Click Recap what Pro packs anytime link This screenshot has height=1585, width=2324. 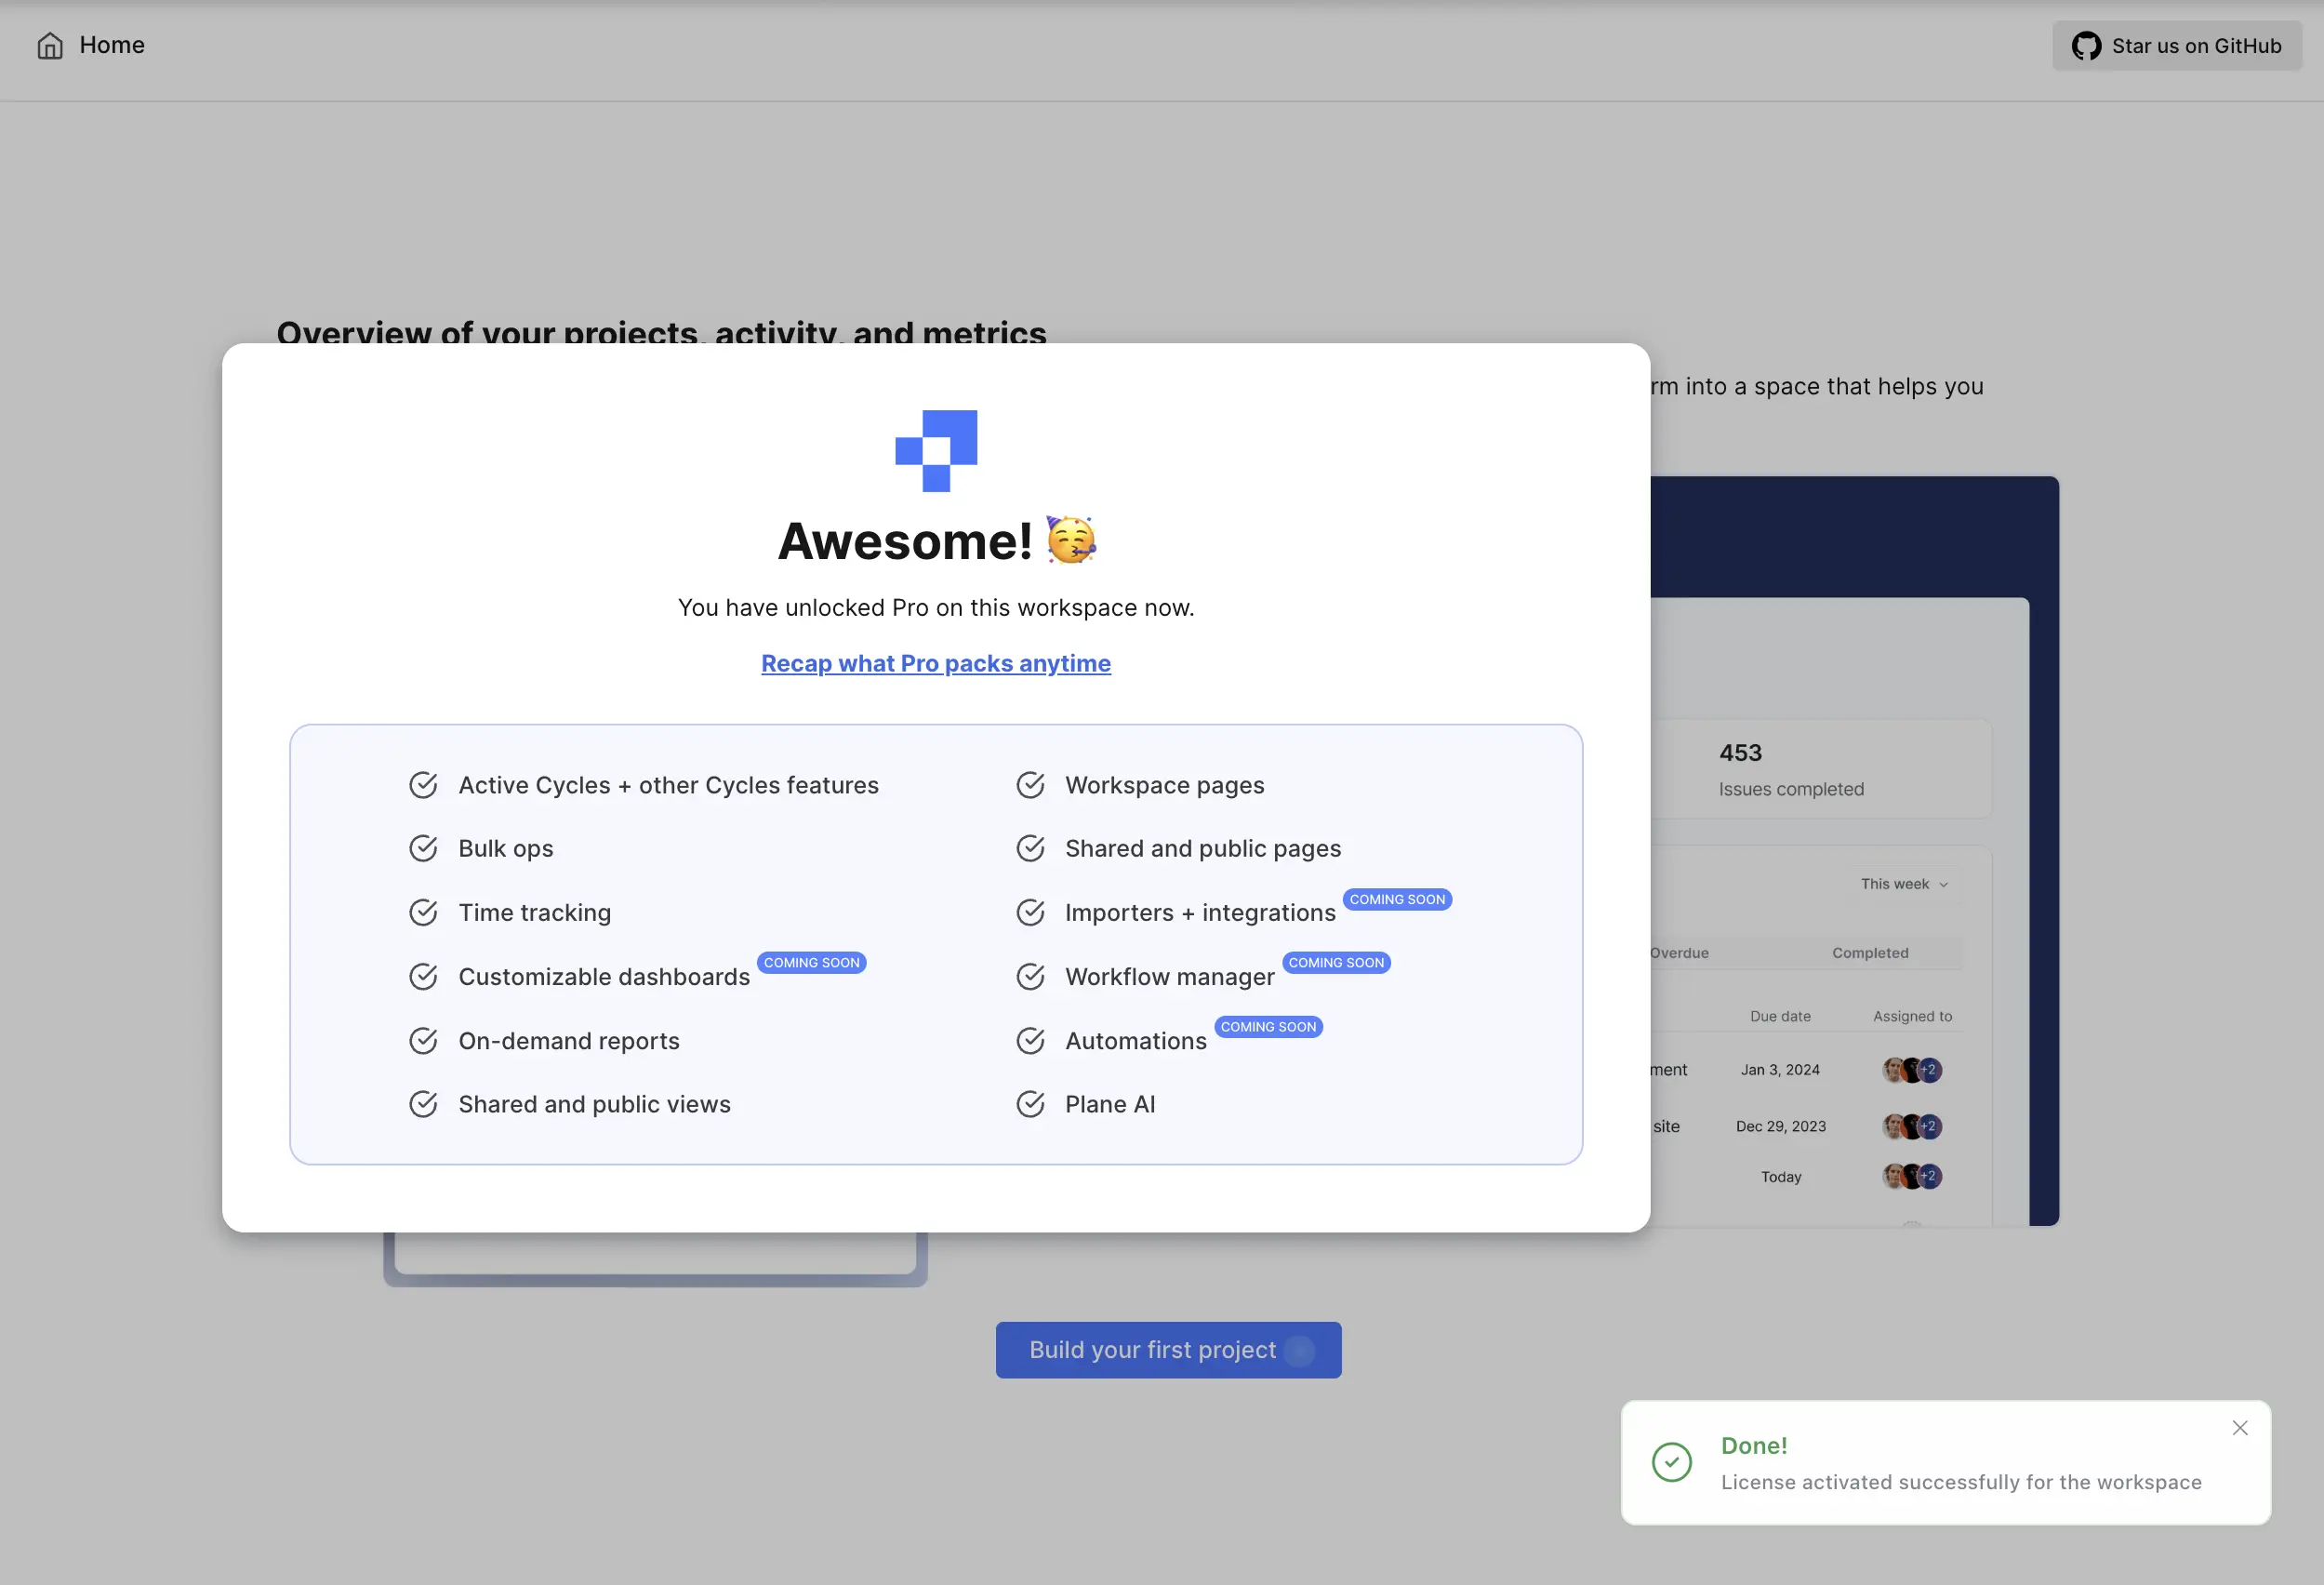[x=936, y=662]
